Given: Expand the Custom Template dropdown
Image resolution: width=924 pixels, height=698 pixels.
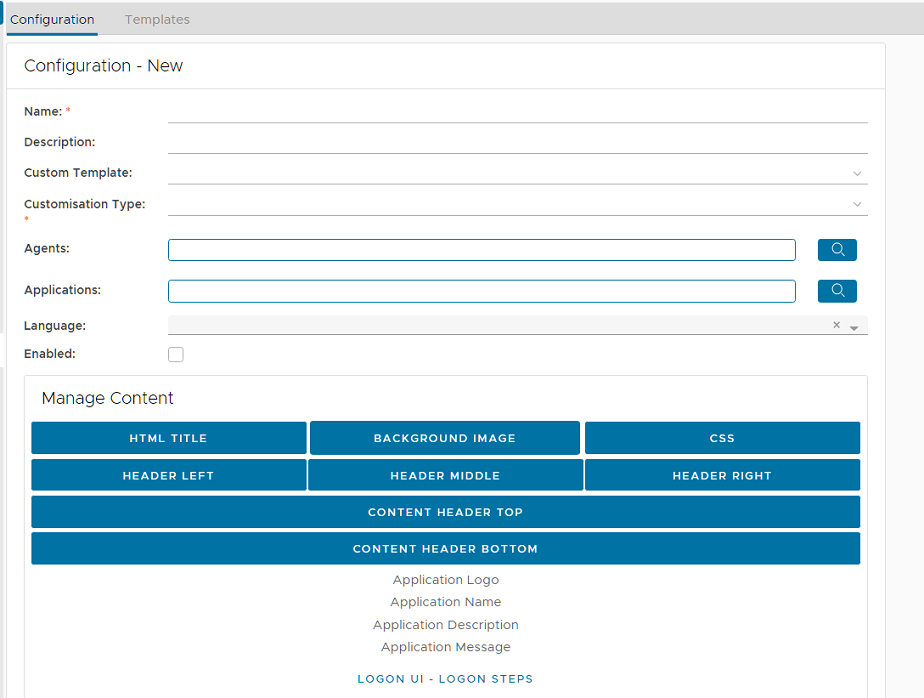Looking at the screenshot, I should pos(857,173).
